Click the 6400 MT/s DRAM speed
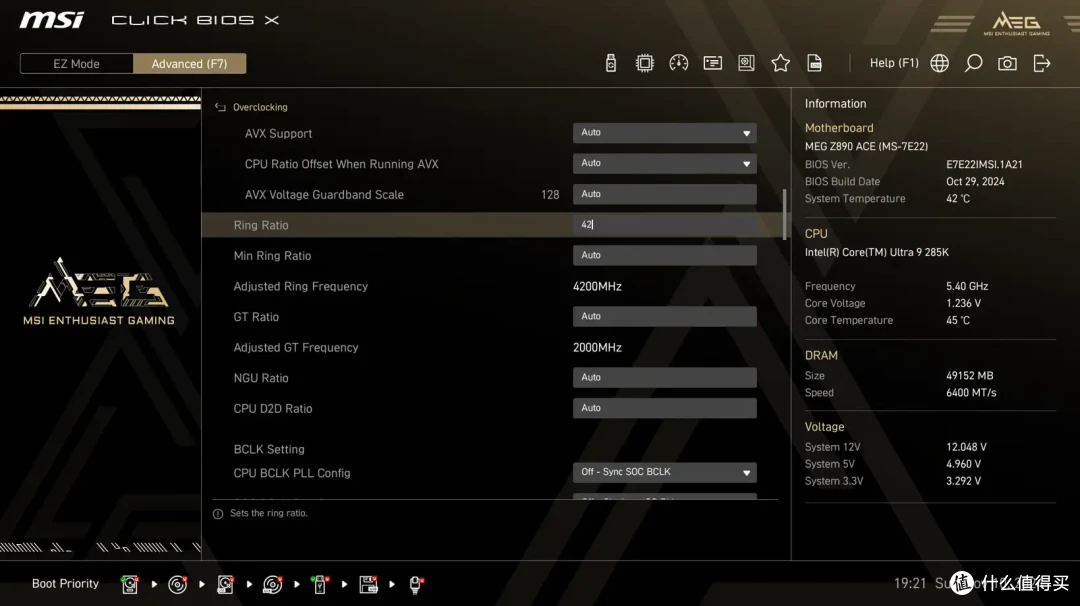This screenshot has height=606, width=1080. pos(971,393)
